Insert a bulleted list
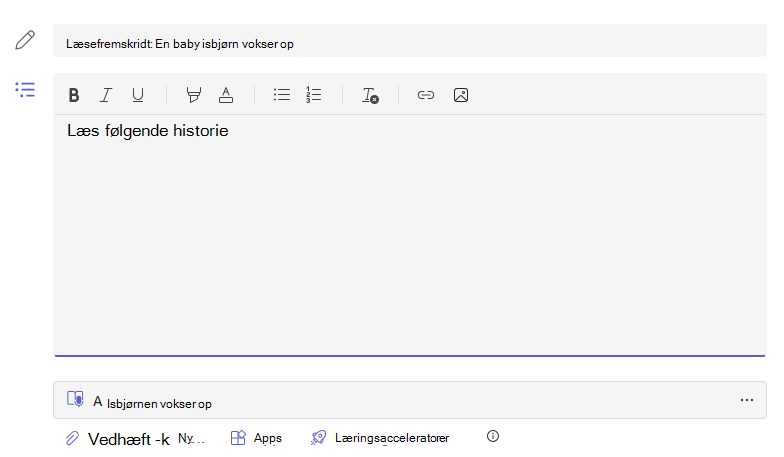784x457 pixels. (282, 94)
